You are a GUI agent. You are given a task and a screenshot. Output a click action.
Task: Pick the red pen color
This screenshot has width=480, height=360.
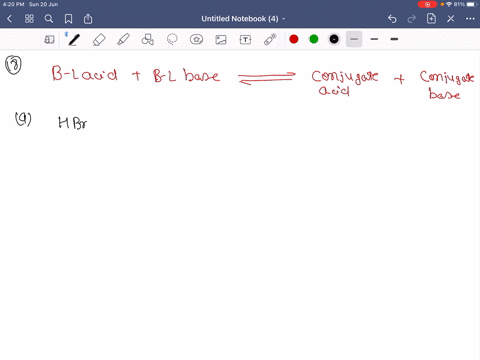click(294, 39)
